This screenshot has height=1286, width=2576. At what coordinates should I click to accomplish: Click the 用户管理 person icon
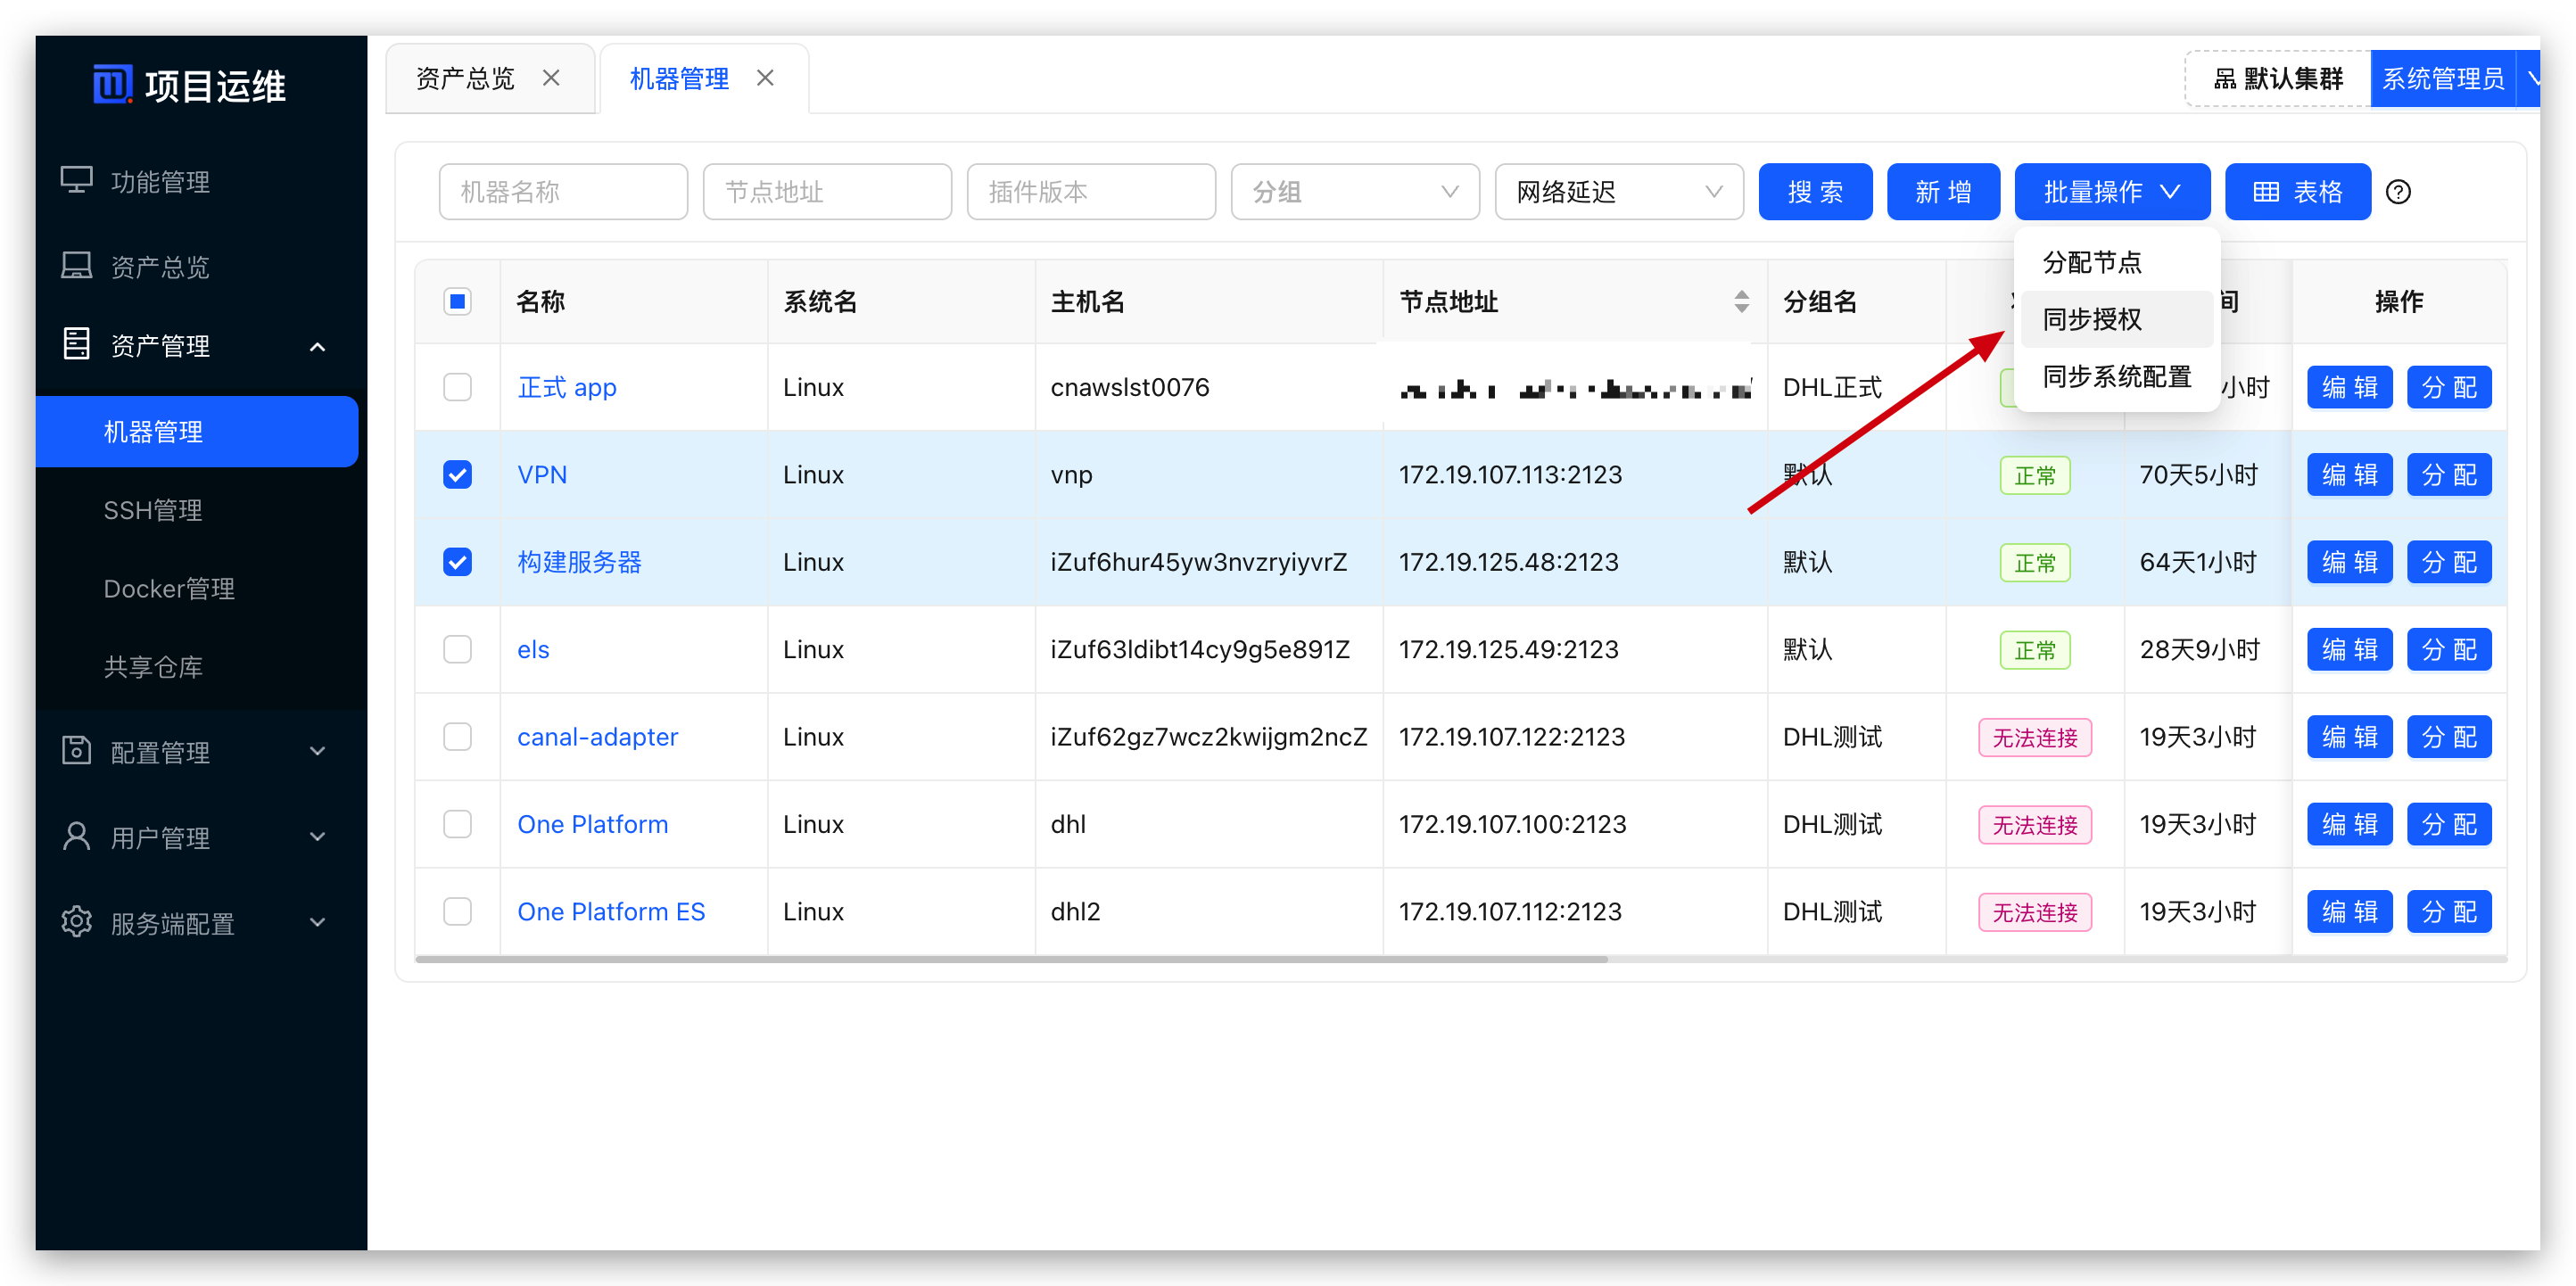coord(76,836)
